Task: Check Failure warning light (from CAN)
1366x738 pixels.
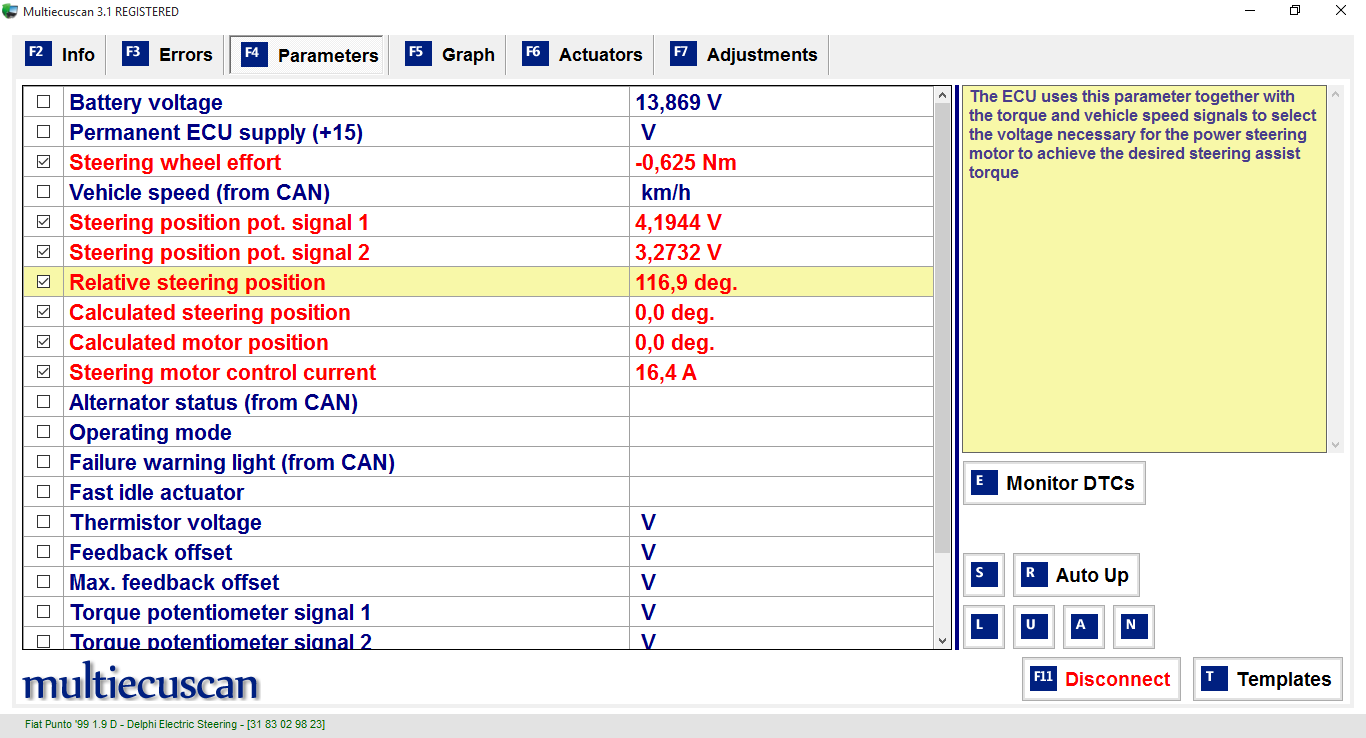Action: coord(43,462)
